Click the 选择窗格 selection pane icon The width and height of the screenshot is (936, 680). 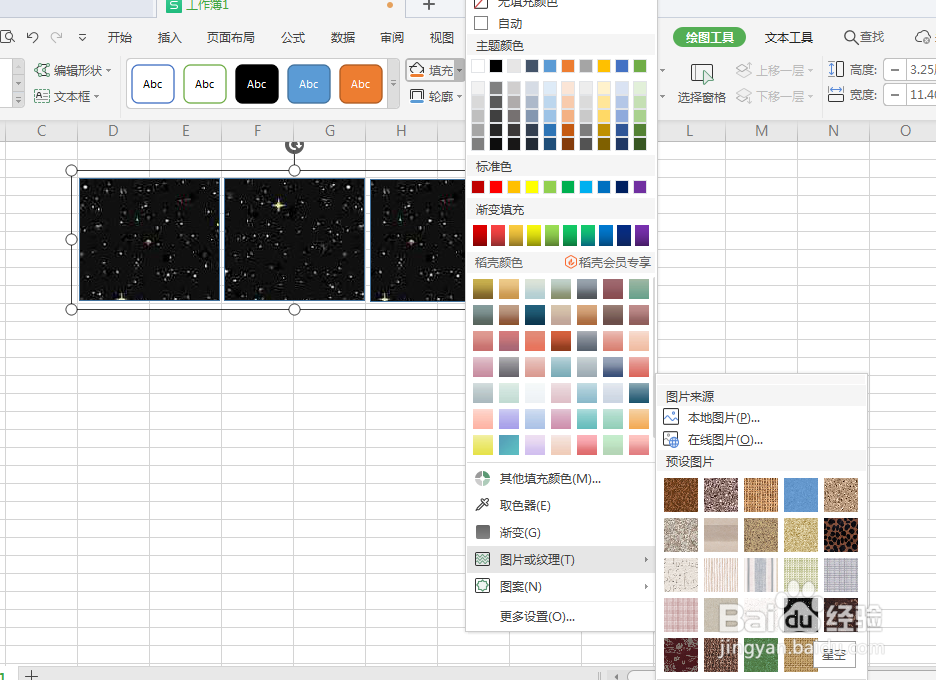(701, 73)
